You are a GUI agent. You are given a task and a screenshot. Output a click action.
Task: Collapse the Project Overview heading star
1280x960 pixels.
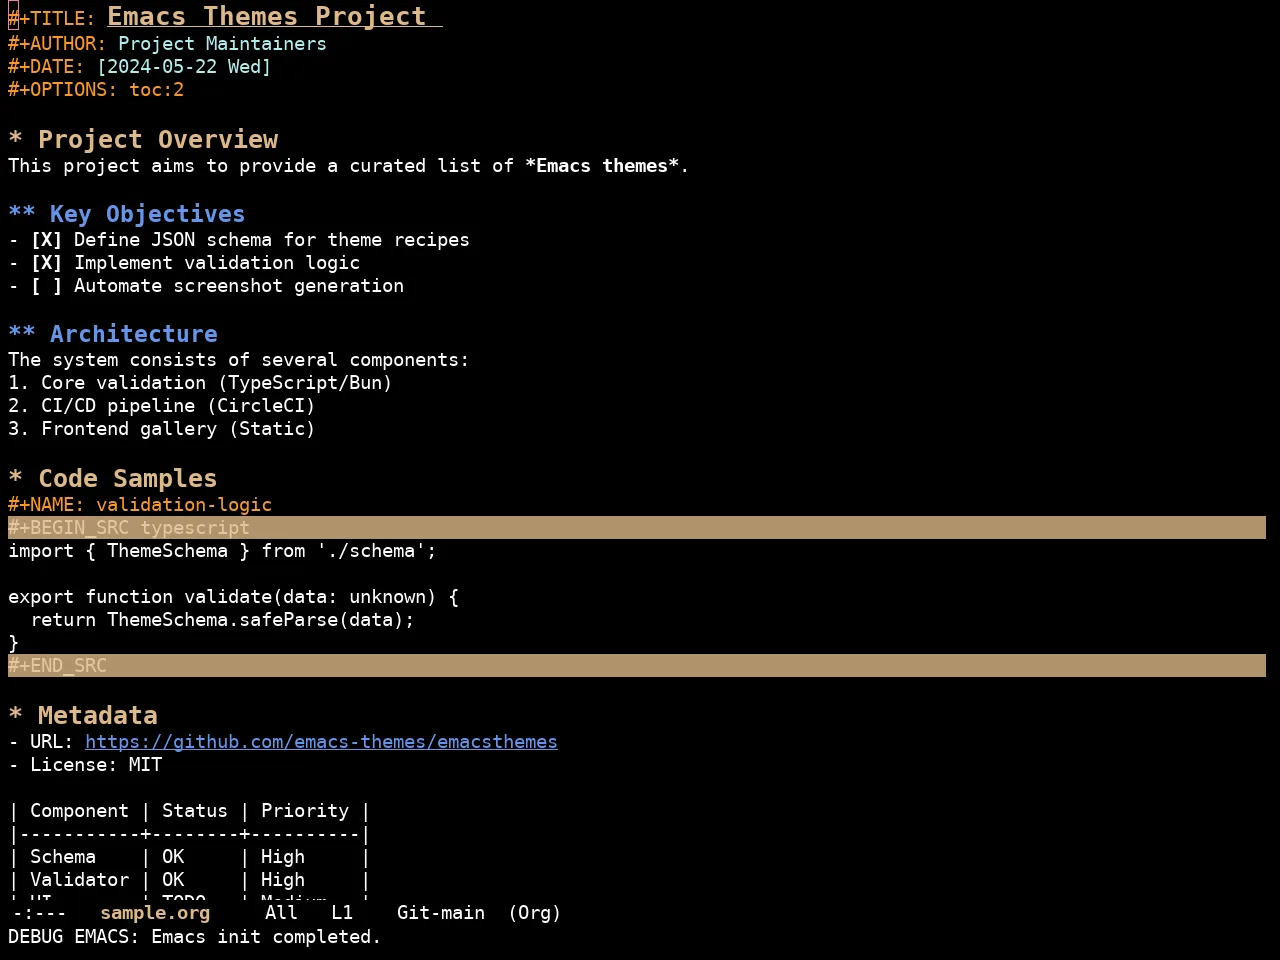pyautogui.click(x=15, y=140)
